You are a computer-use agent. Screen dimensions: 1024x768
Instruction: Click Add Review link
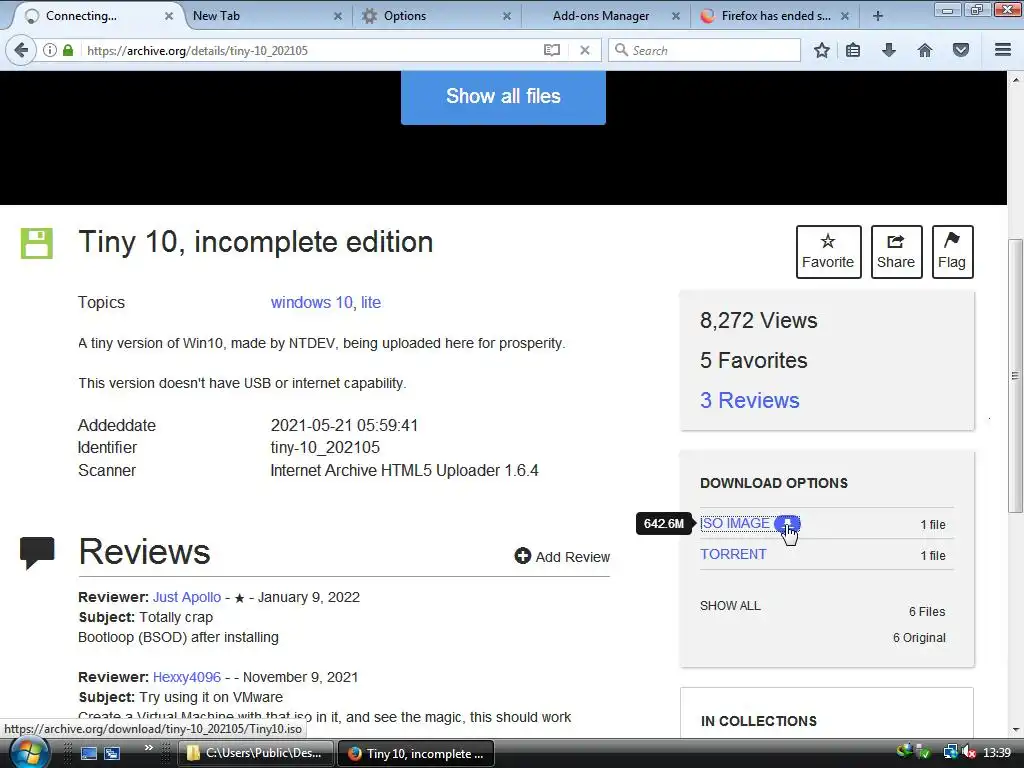(562, 556)
